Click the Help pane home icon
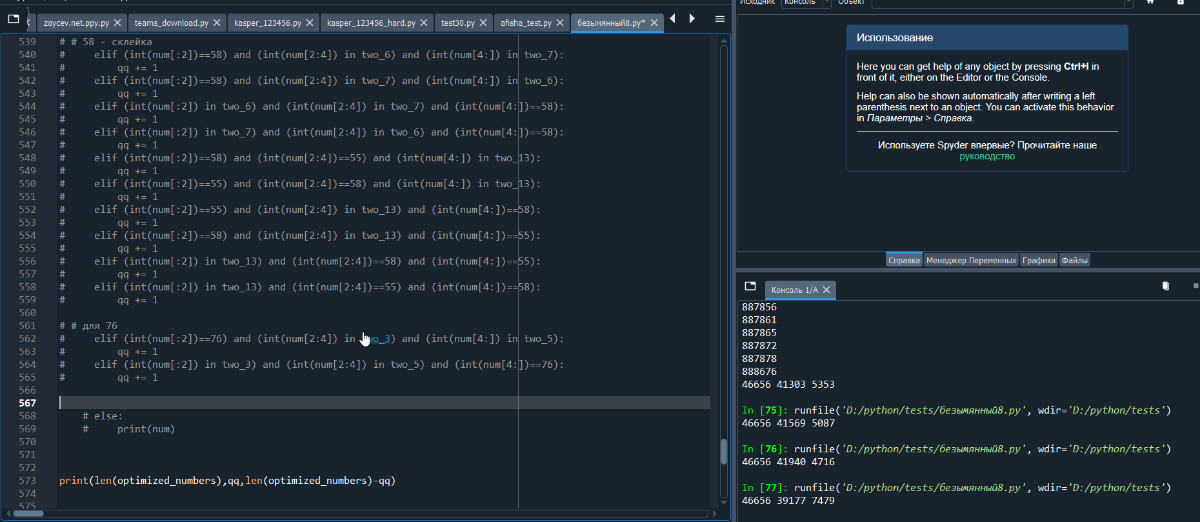 (1151, 3)
